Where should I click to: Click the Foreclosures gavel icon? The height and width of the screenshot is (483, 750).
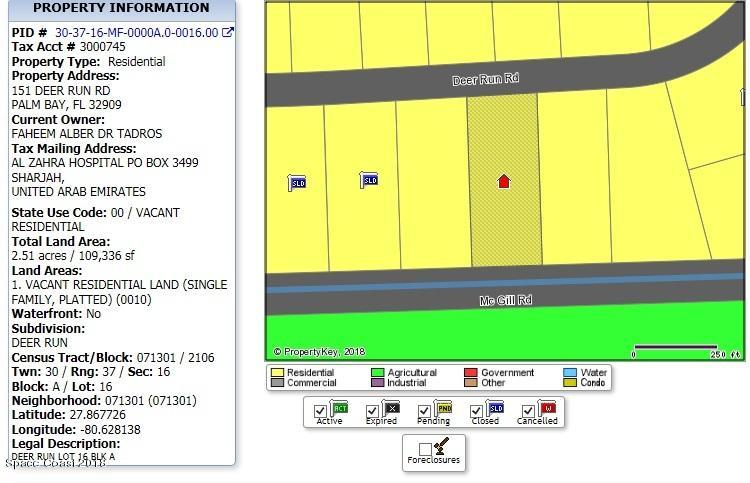coord(441,446)
